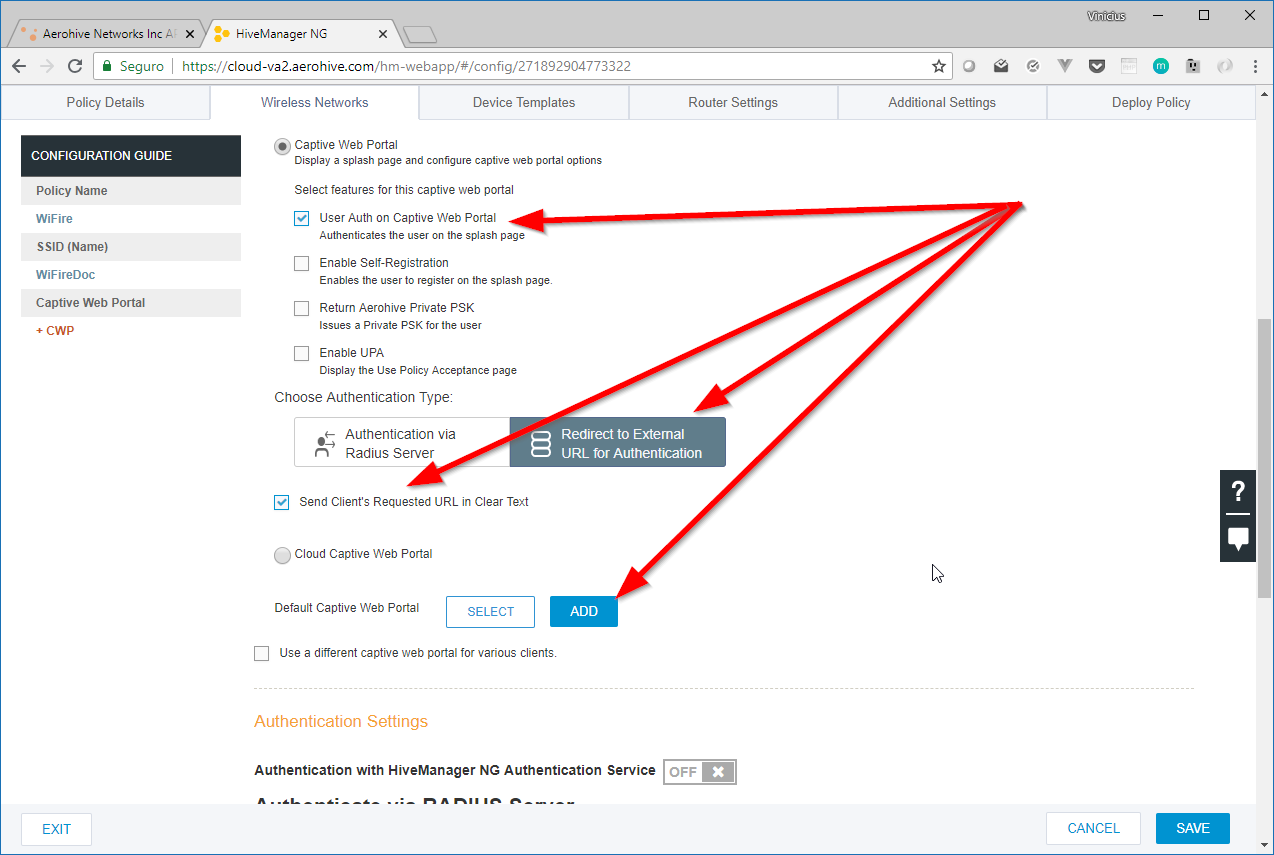Viewport: 1274px width, 855px height.
Task: Click the circular checkmark extension icon
Action: tap(1033, 66)
